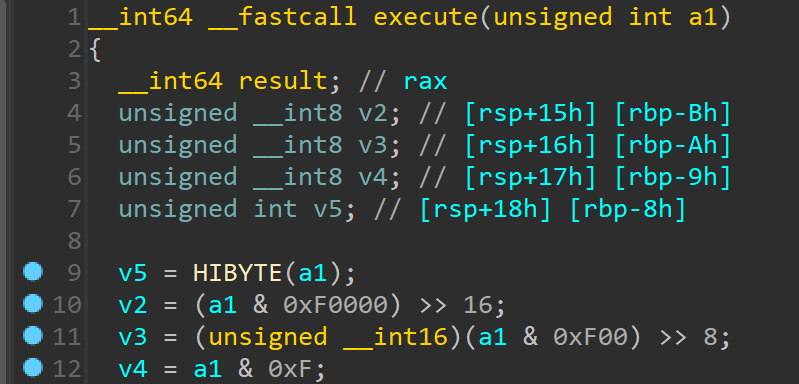Click variable v4 in its declaration
Image resolution: width=799 pixels, height=384 pixels.
click(x=374, y=177)
